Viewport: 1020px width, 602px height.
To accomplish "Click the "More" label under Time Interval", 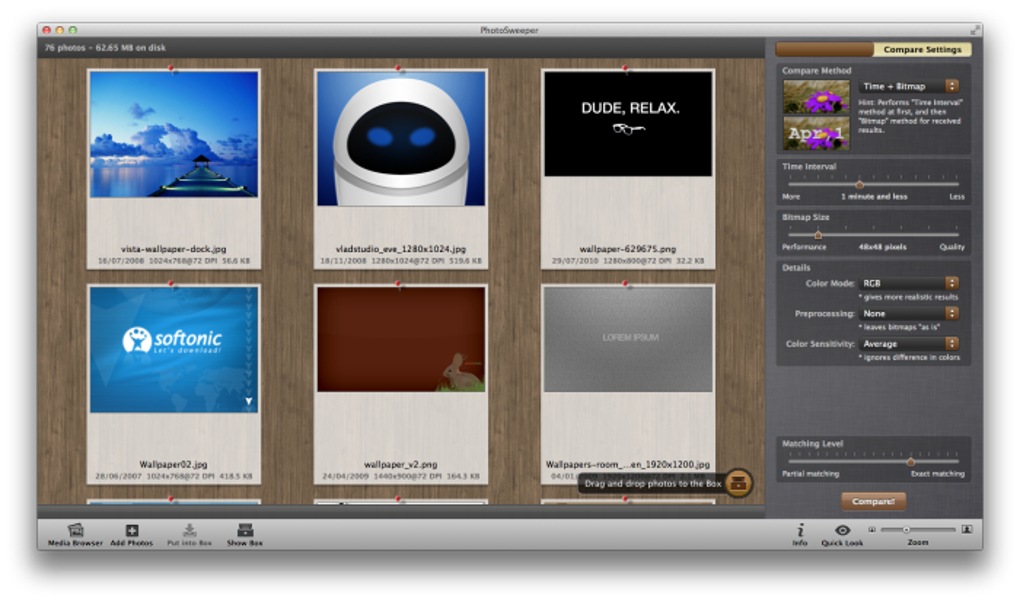I will point(791,197).
